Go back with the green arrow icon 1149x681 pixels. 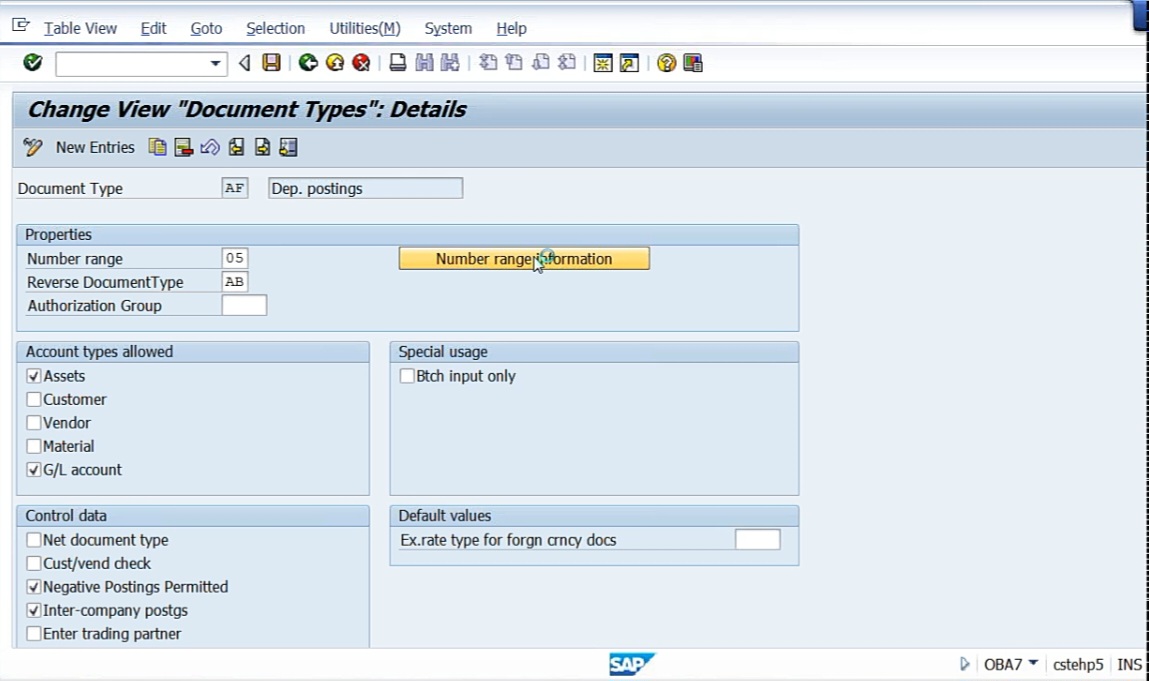308,63
